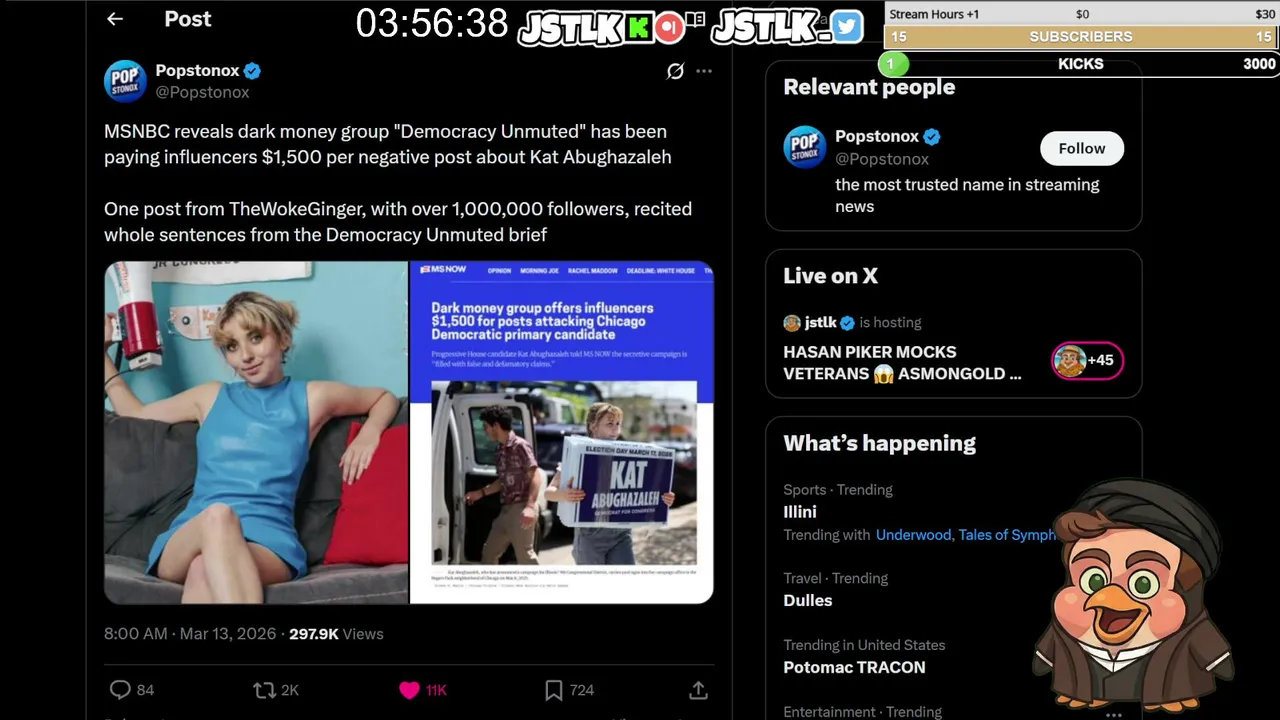This screenshot has height=720, width=1280.
Task: Click the small jstlk avatar in Live on X
Action: (x=792, y=323)
